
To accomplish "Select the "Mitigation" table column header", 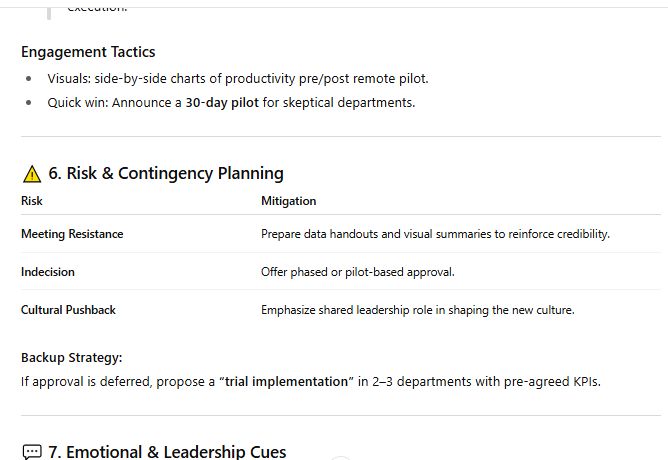I will (288, 201).
